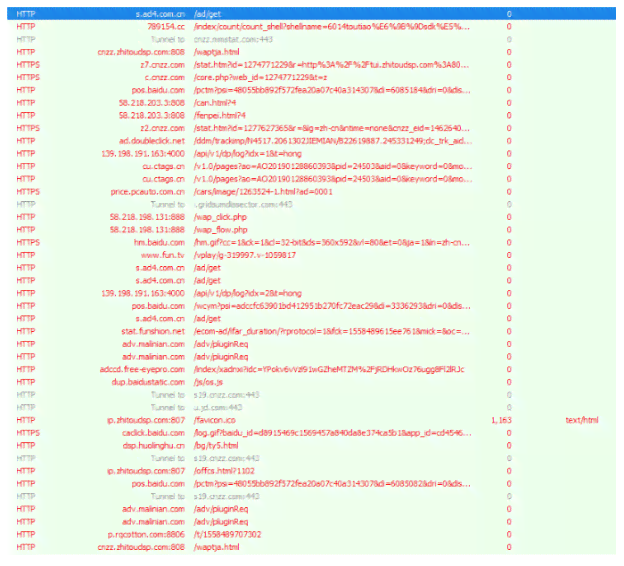Image resolution: width=624 pixels, height=566 pixels.
Task: Click the /bg/ty5.html URL
Action: point(216,446)
